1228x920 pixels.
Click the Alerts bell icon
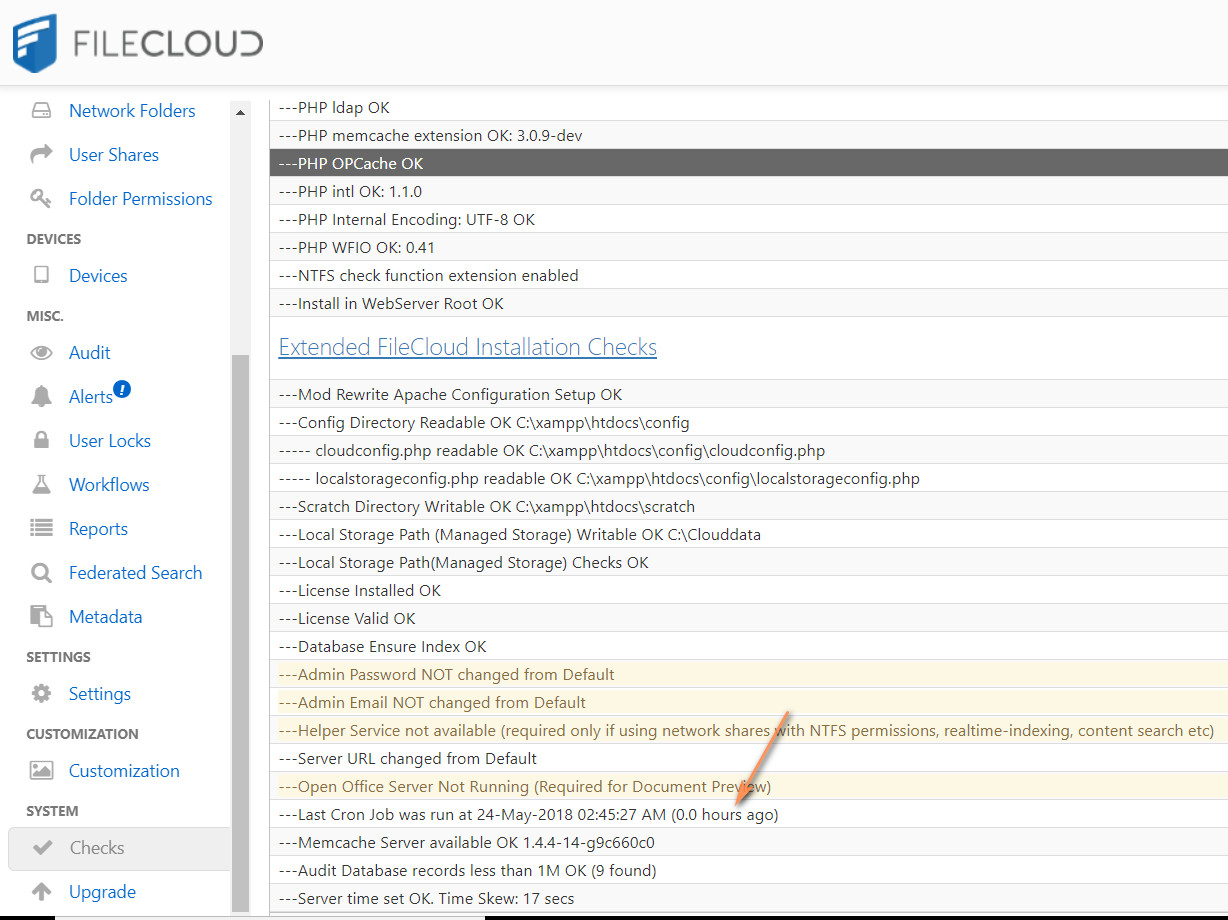pos(41,397)
